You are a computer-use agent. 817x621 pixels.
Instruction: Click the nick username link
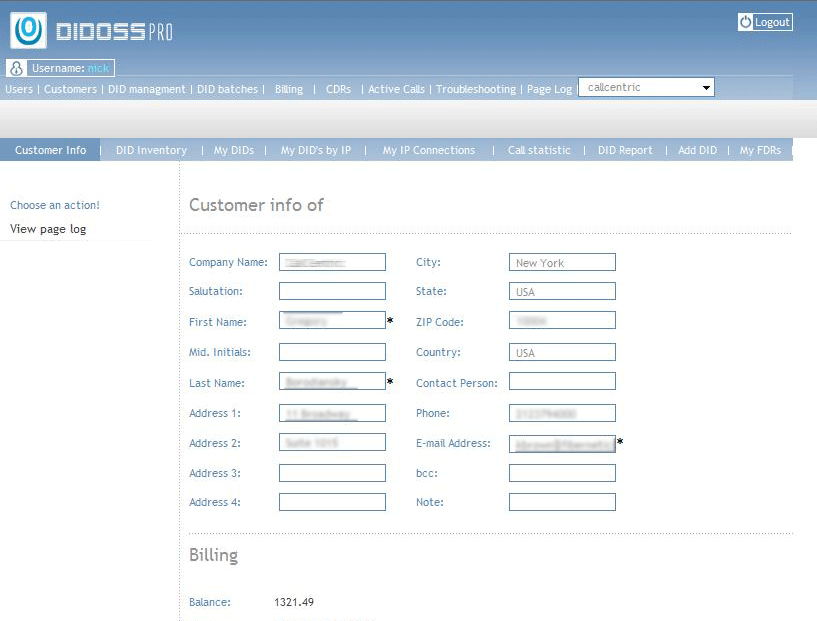(98, 68)
